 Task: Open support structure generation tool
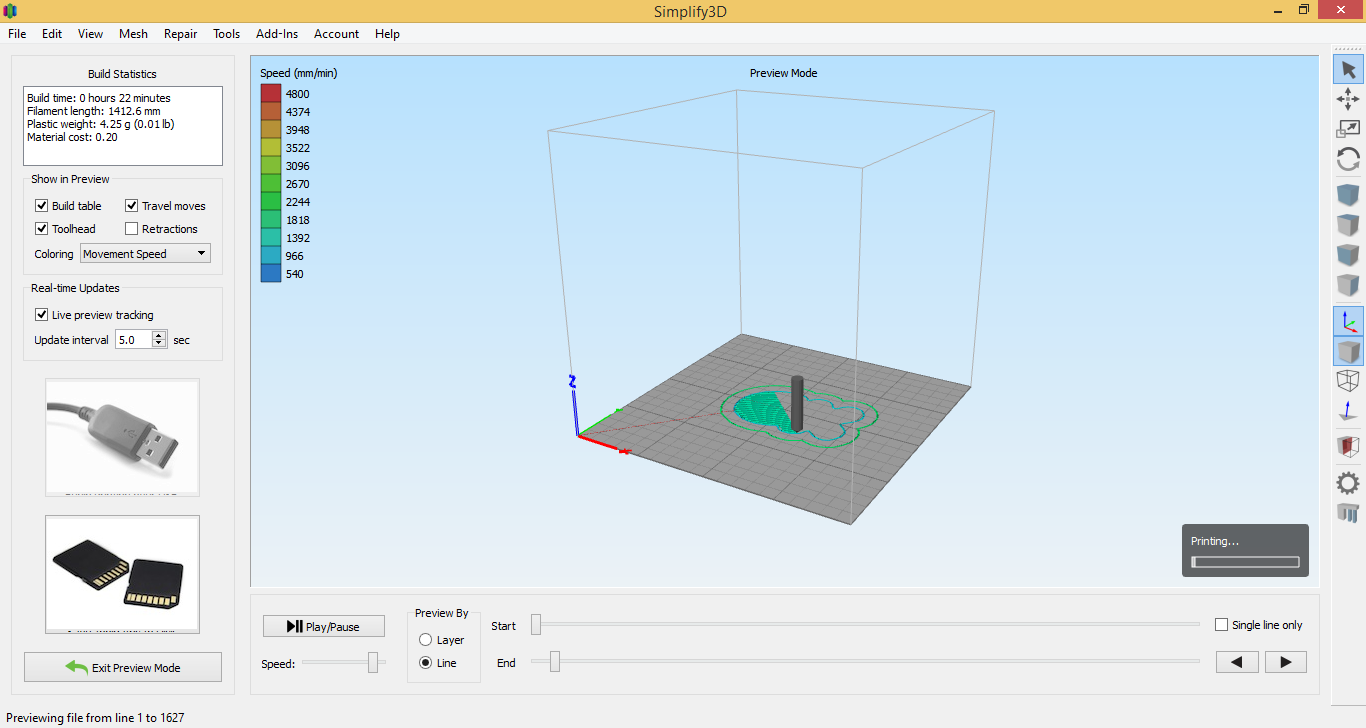[1348, 513]
